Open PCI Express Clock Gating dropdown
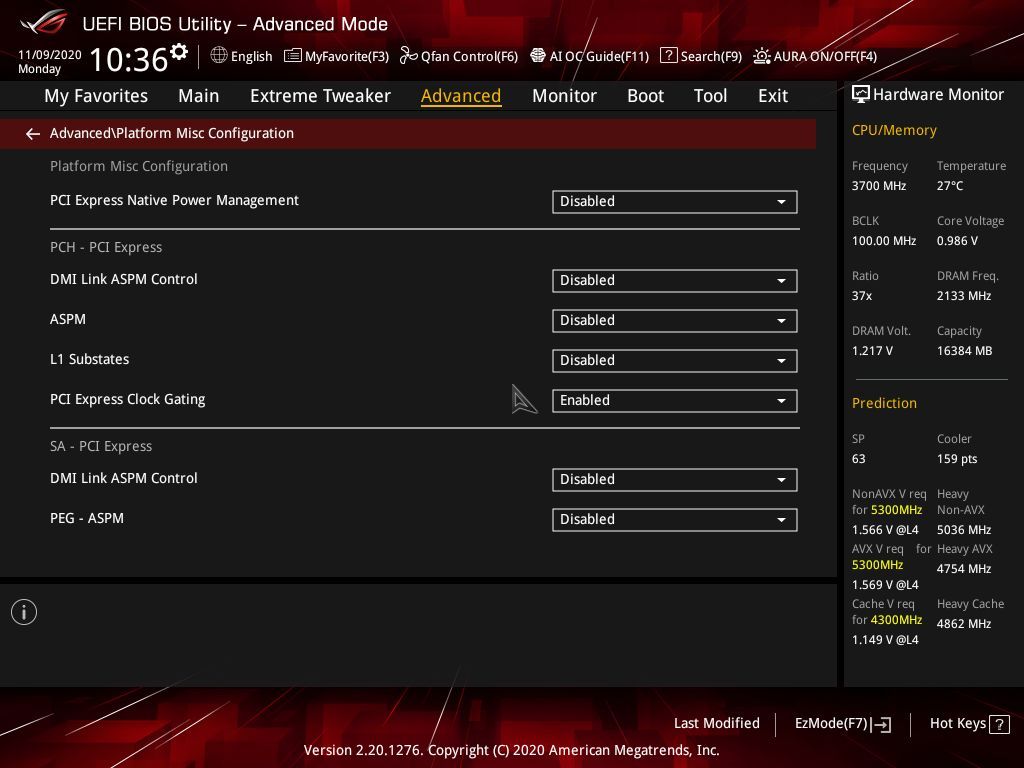 675,401
